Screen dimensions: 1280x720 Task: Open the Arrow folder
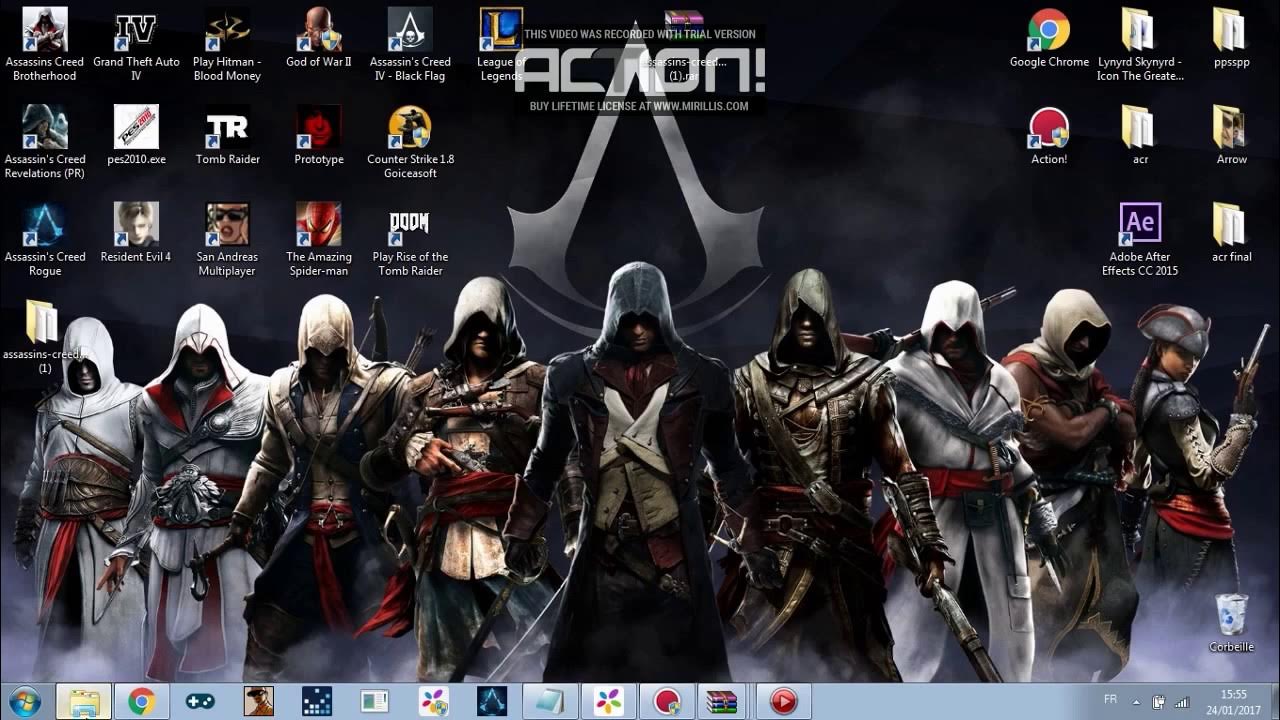(1231, 136)
